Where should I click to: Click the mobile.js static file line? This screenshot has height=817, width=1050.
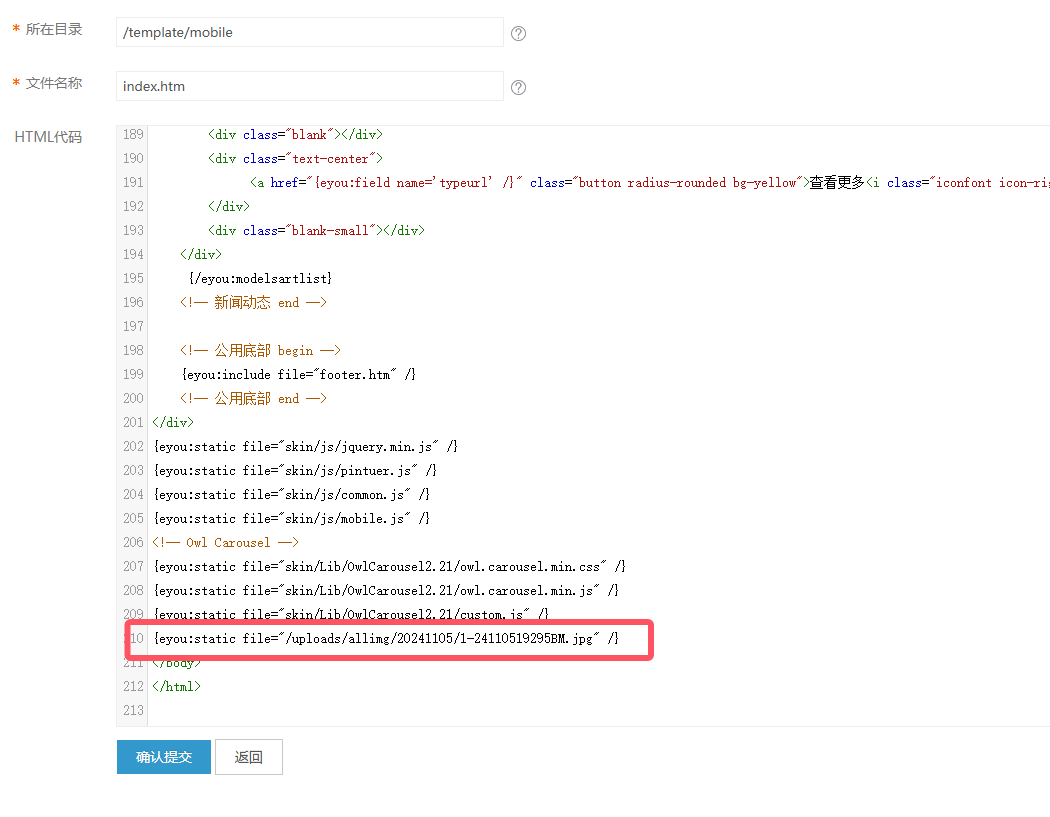(x=291, y=518)
